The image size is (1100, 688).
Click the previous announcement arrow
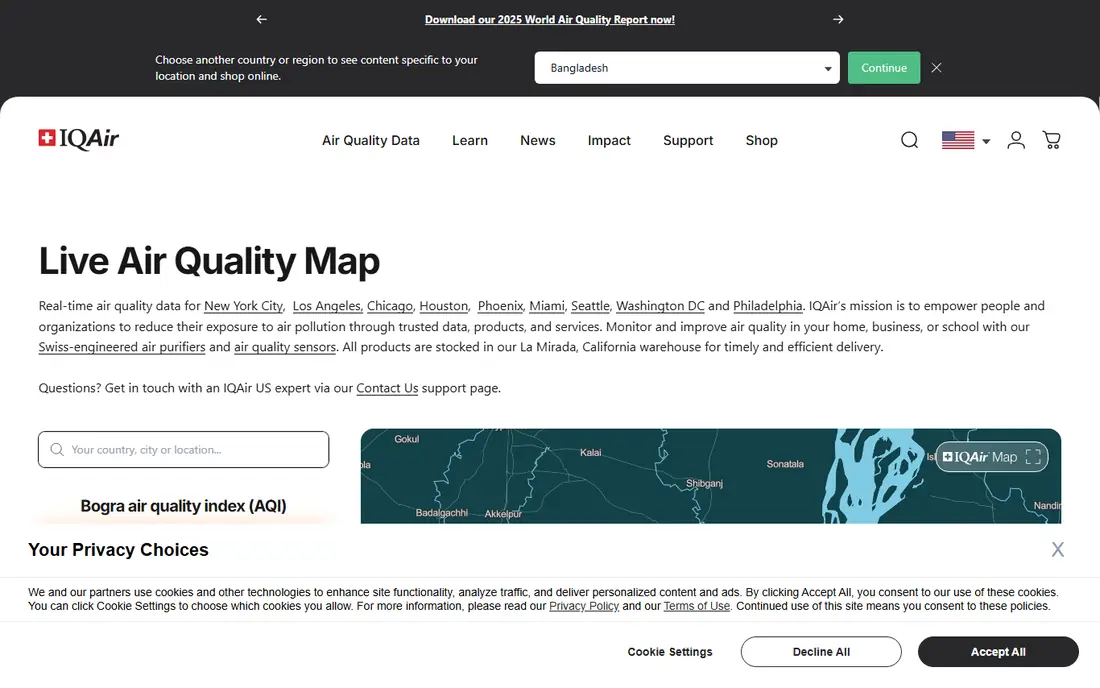pyautogui.click(x=262, y=20)
